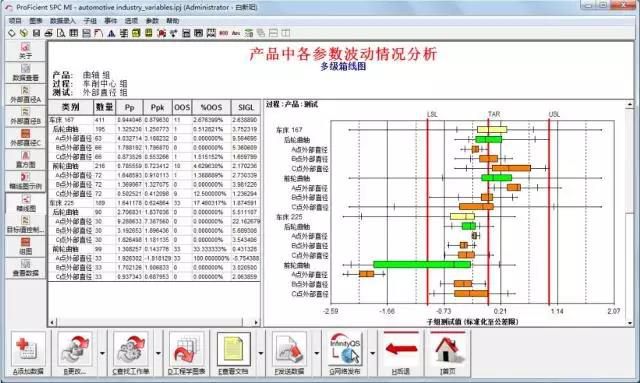Open 外部直径A chart in sidebar
The image size is (640, 383).
click(25, 95)
